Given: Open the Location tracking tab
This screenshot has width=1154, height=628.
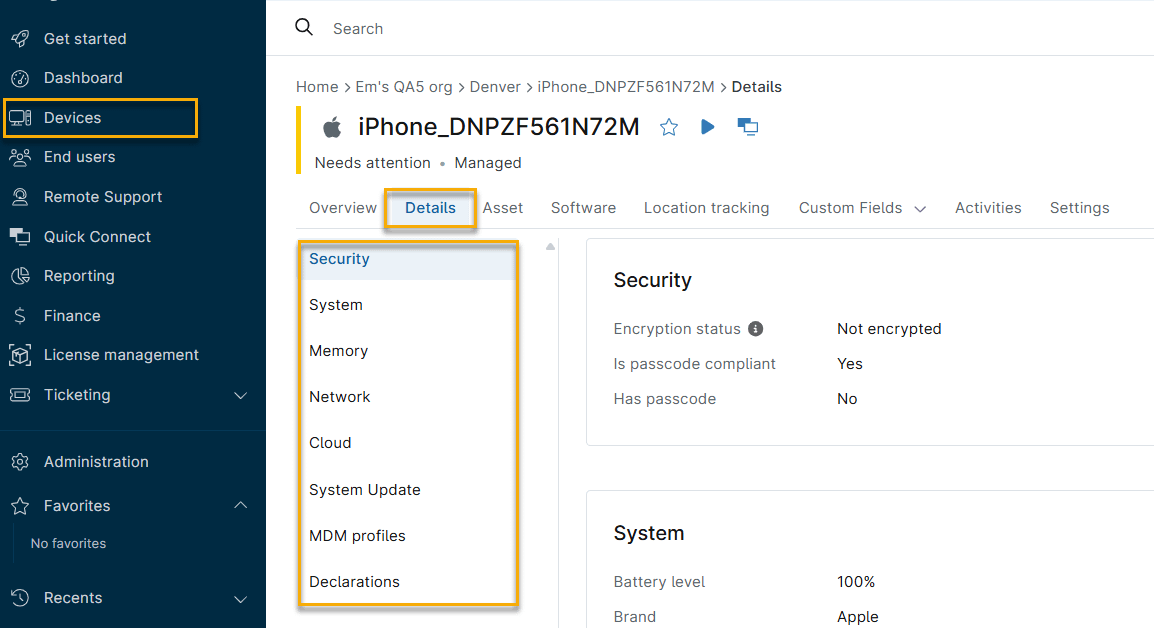Looking at the screenshot, I should (x=706, y=208).
